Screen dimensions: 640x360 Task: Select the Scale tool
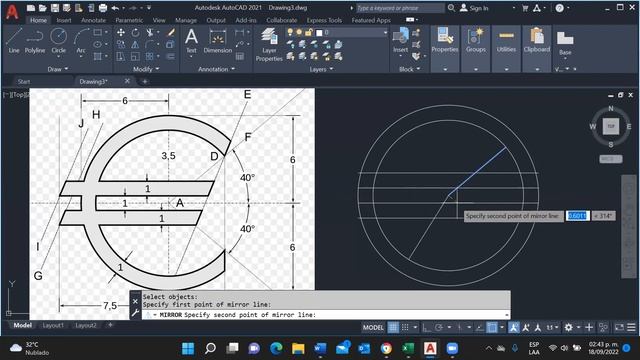point(135,56)
